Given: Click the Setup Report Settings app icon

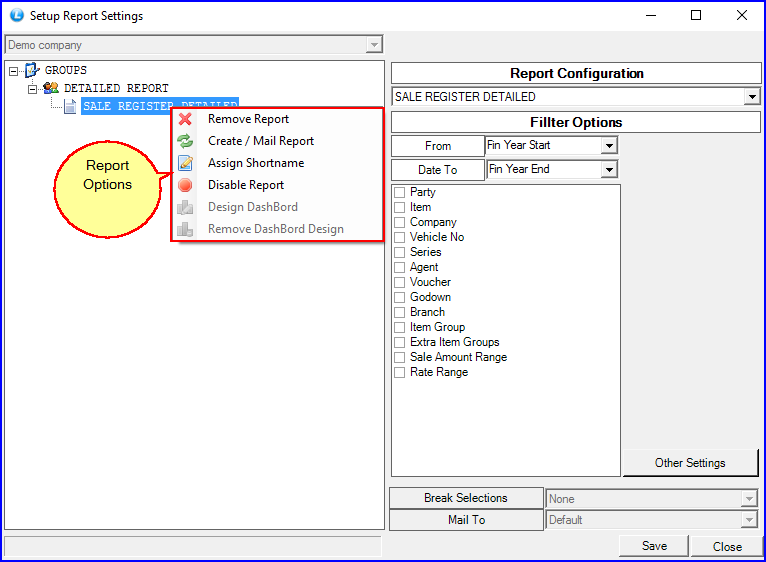Looking at the screenshot, I should pos(17,15).
